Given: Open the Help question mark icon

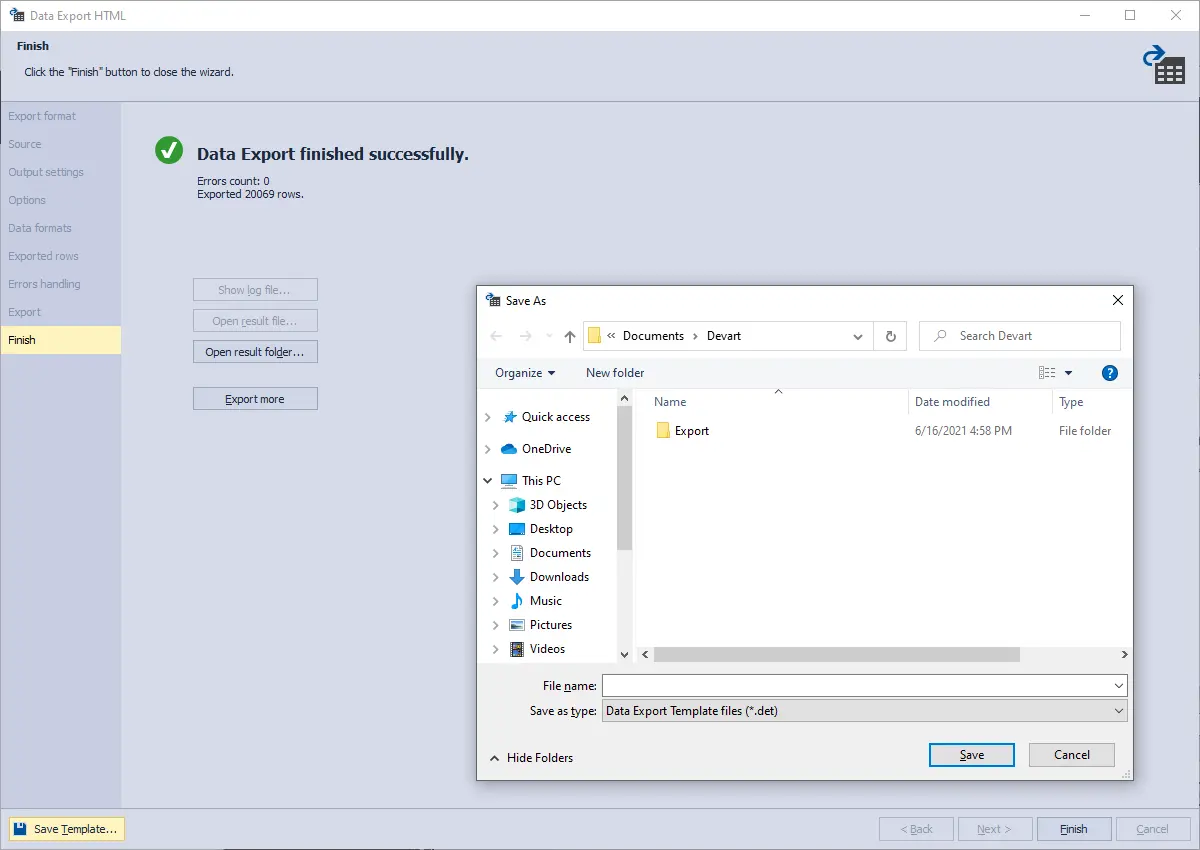Looking at the screenshot, I should tap(1109, 373).
